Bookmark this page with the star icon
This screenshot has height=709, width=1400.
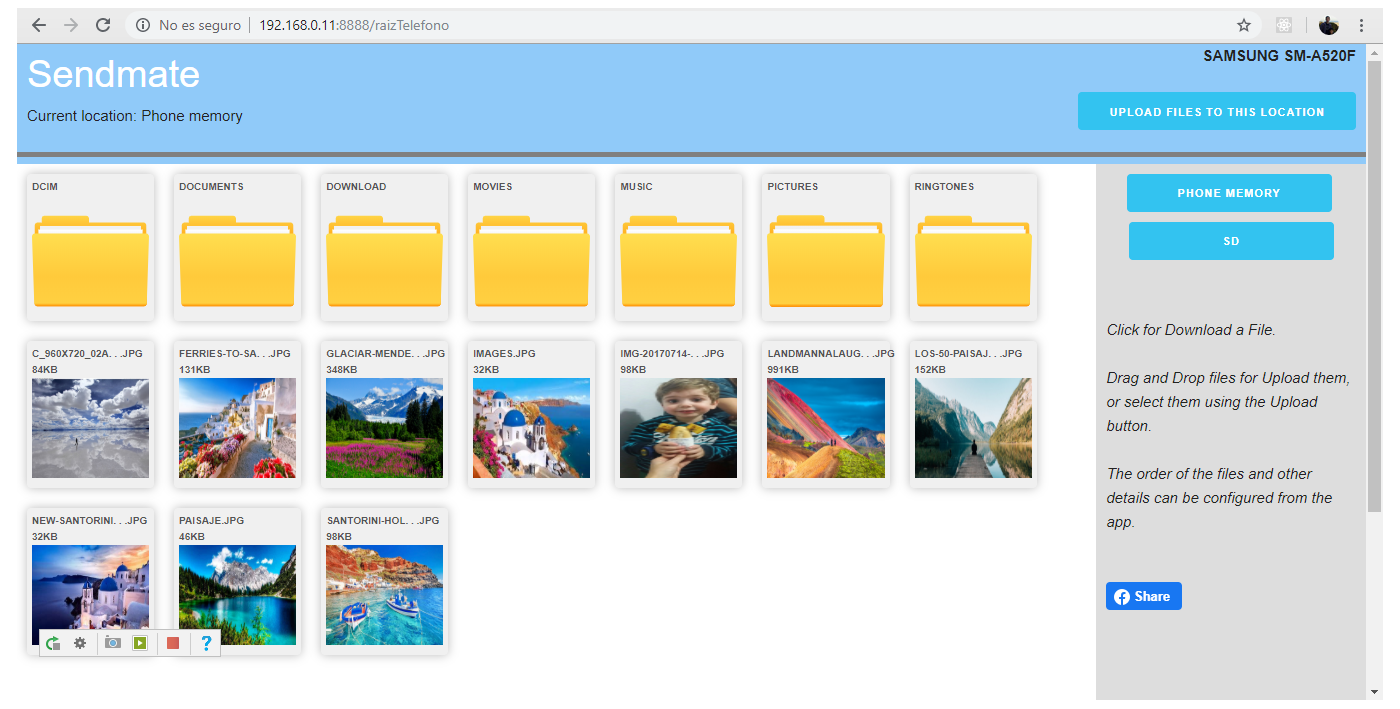1244,25
